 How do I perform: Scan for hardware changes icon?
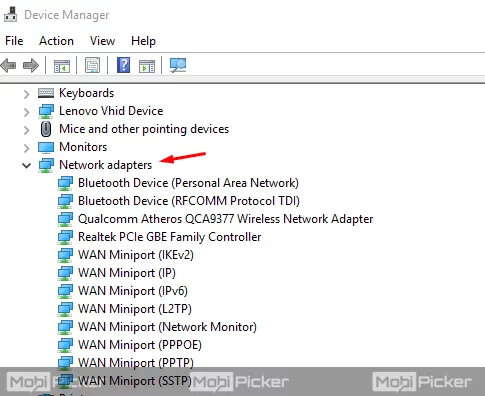pos(178,65)
